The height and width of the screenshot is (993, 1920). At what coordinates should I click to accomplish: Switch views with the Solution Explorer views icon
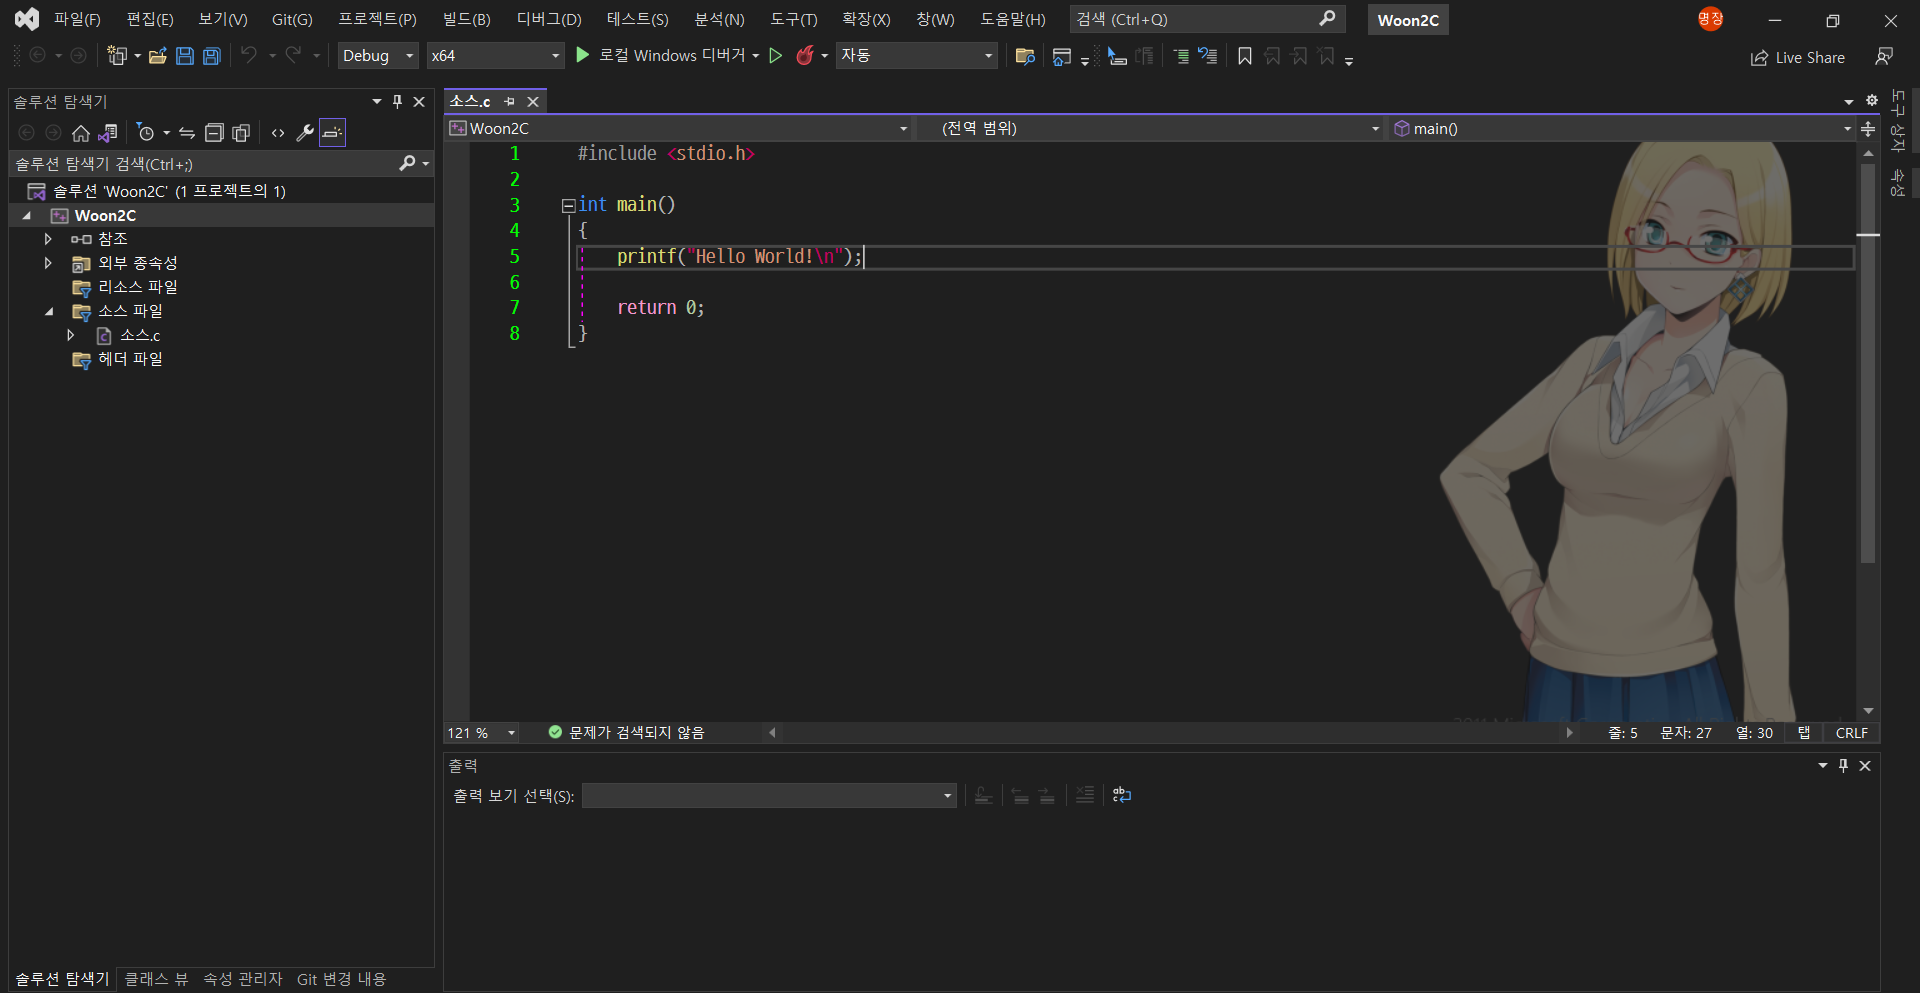tap(108, 133)
